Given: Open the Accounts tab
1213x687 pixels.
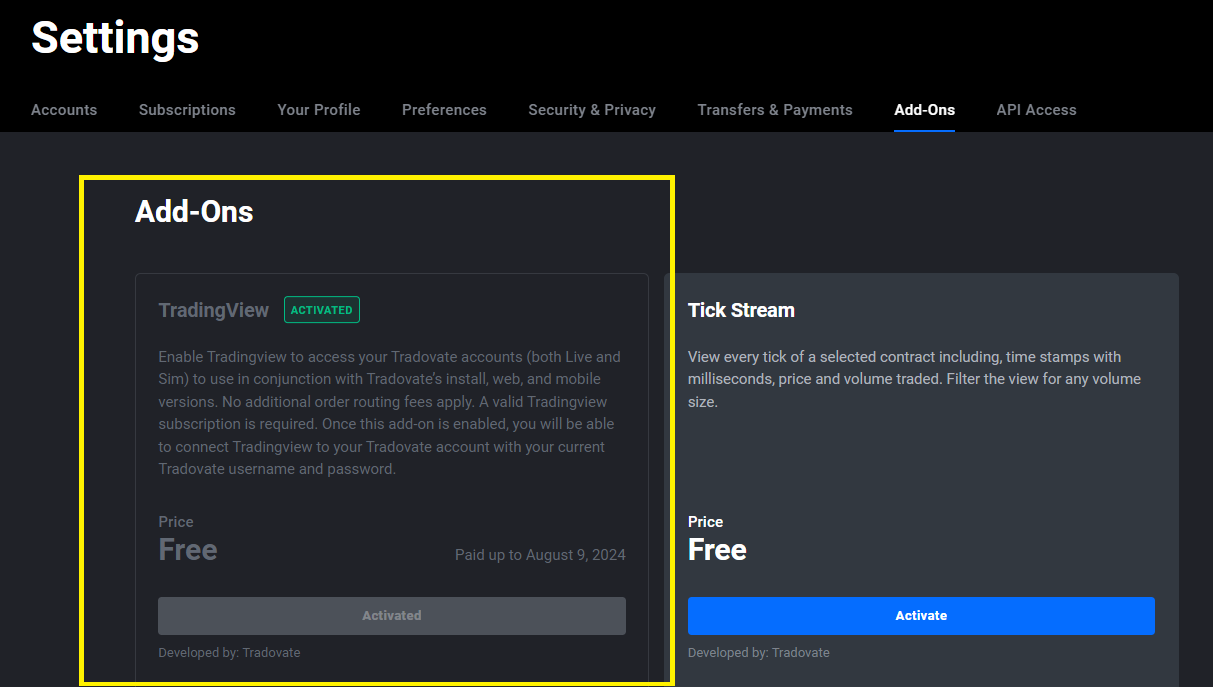Looking at the screenshot, I should tap(64, 110).
